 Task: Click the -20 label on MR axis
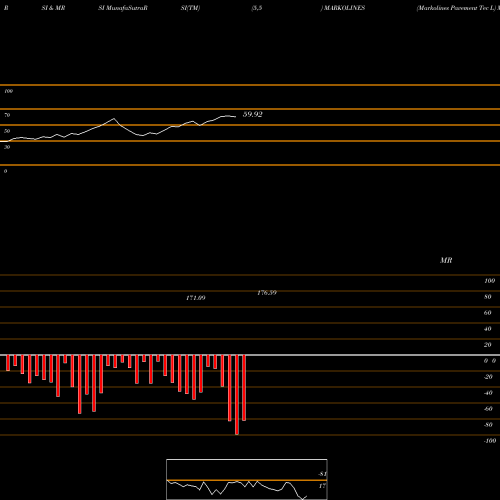tap(488, 377)
